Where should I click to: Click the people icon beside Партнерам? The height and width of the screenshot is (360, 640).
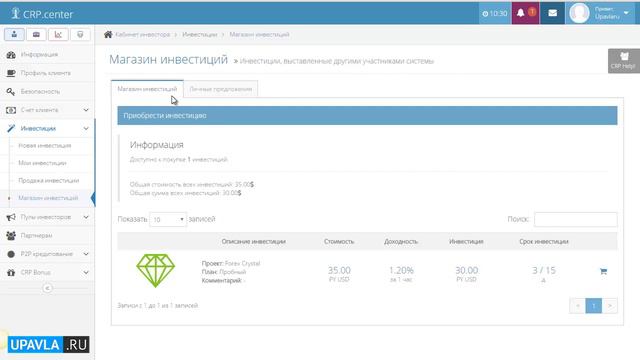[x=11, y=236]
